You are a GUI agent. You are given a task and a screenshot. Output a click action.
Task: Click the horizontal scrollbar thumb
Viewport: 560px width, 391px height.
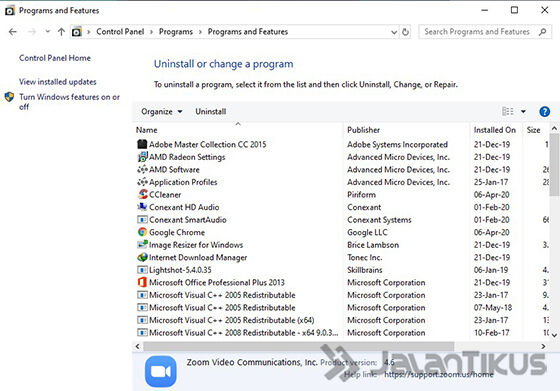[299, 346]
